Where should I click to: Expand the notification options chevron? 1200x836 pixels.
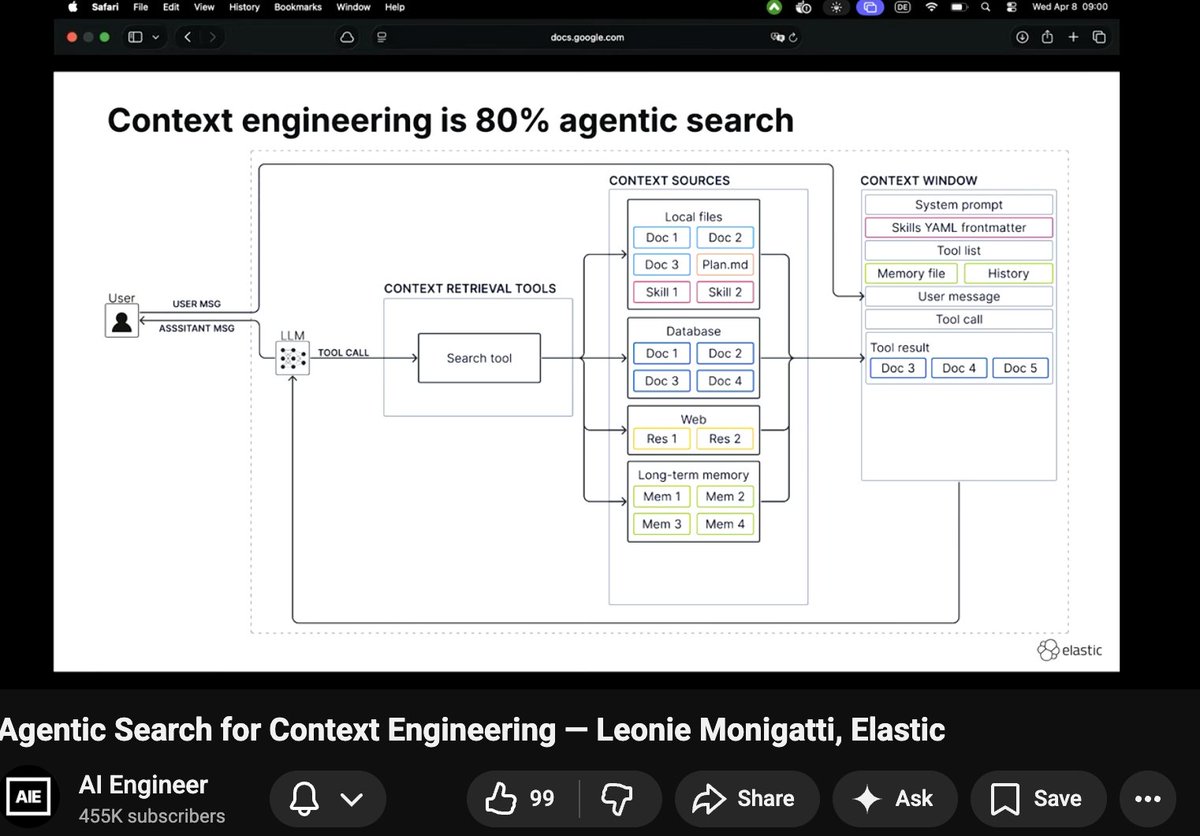point(351,799)
